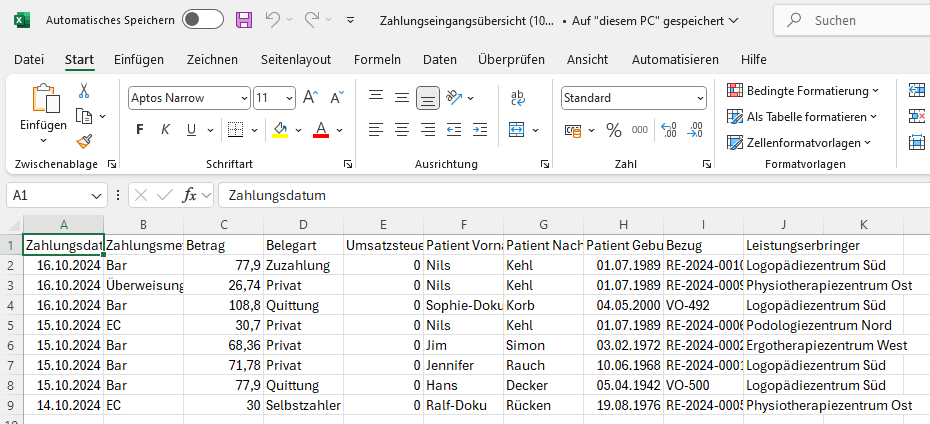Click the center horizontal alignment icon

(402, 130)
